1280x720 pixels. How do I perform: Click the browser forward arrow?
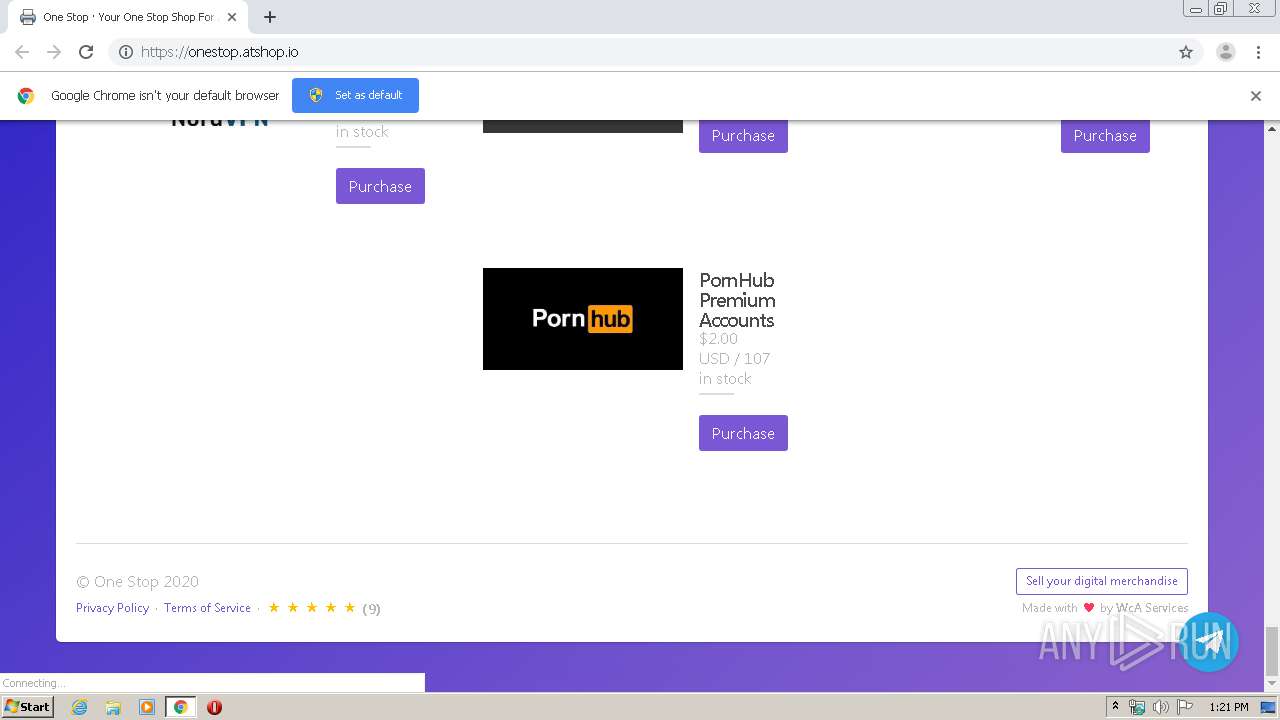[x=54, y=52]
